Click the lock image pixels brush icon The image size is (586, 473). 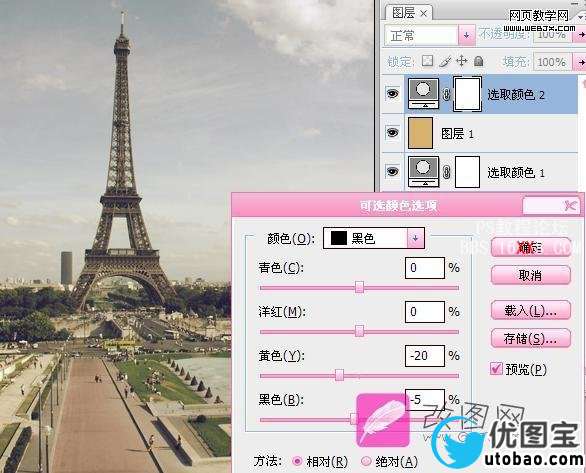445,61
